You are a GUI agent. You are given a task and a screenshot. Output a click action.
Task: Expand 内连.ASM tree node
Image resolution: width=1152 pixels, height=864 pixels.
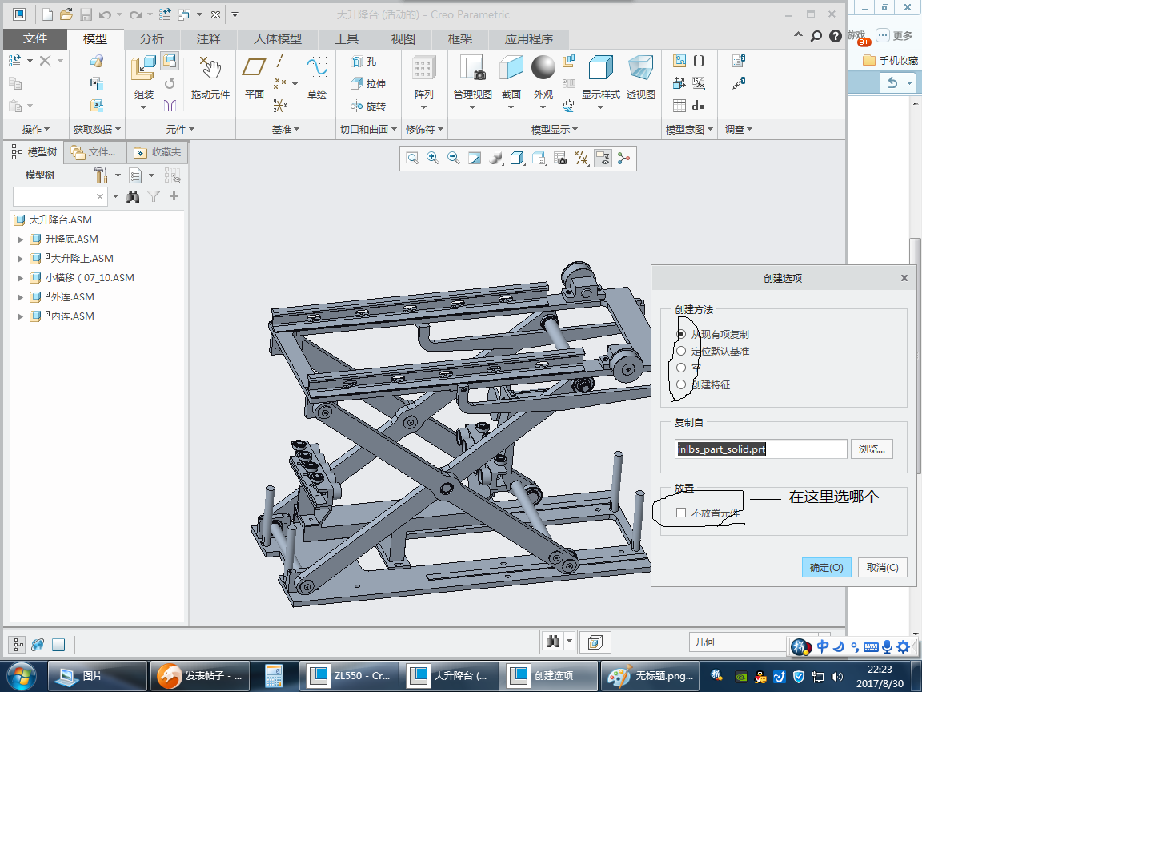point(21,317)
